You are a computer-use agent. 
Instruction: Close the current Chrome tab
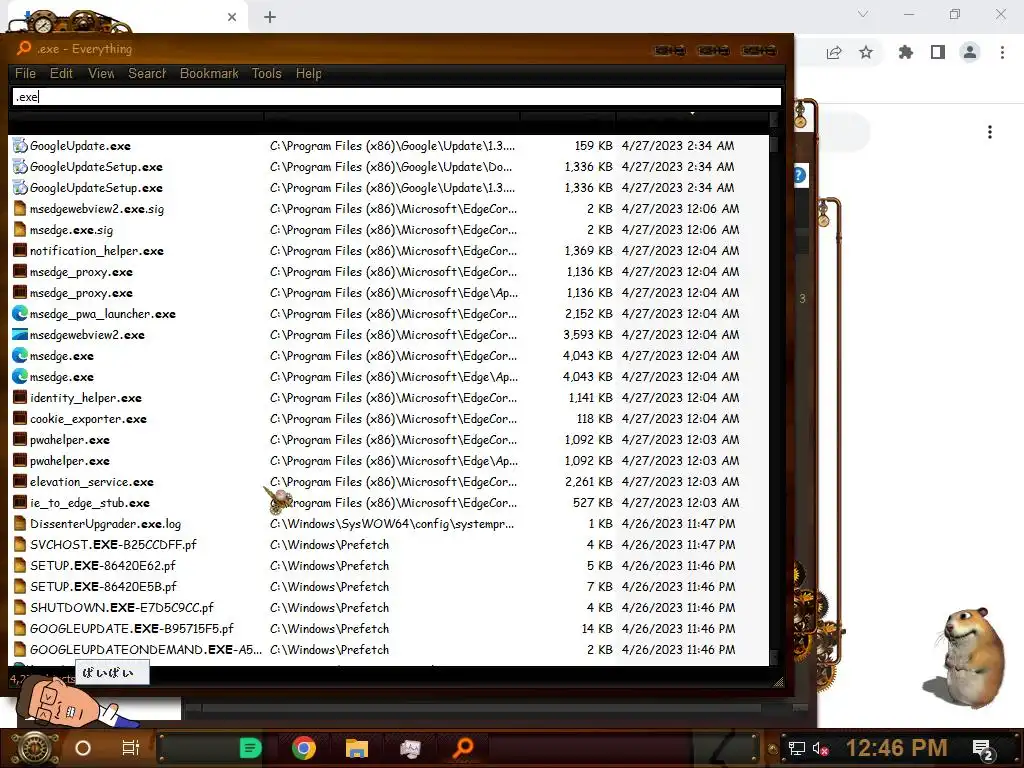point(232,17)
